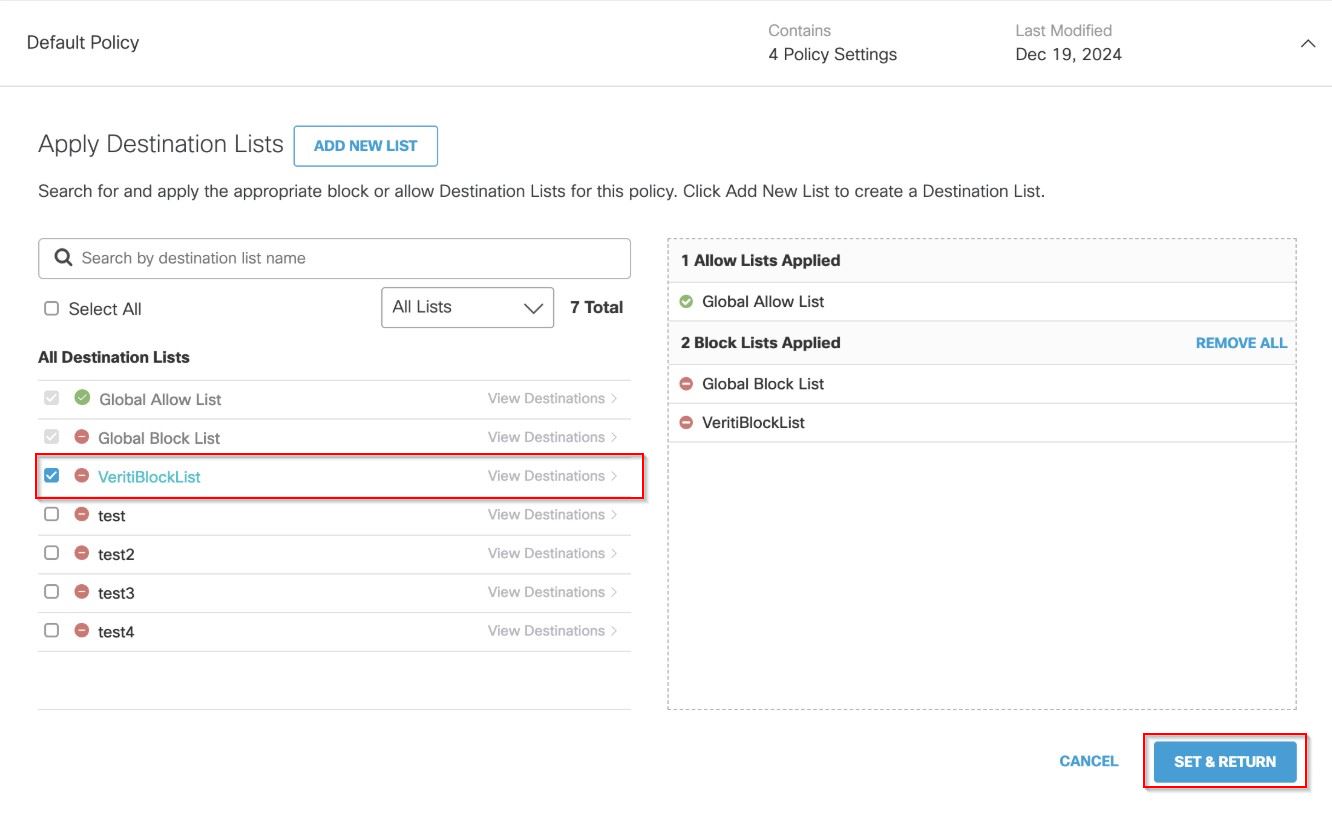The width and height of the screenshot is (1332, 817).
Task: Collapse the Default Policy panel chevron
Action: click(1307, 44)
